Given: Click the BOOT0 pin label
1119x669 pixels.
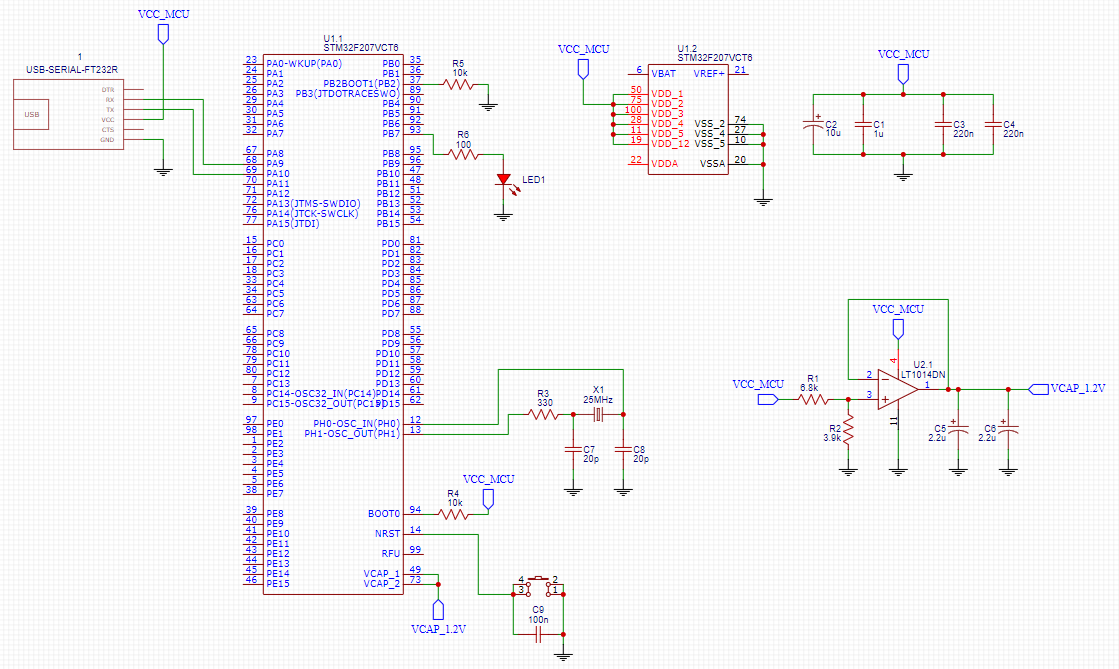Looking at the screenshot, I should (x=384, y=513).
